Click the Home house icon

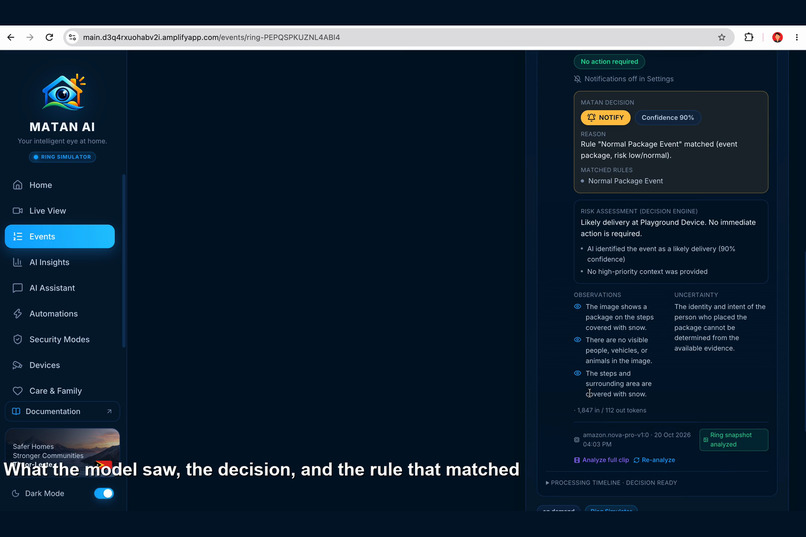(x=17, y=185)
